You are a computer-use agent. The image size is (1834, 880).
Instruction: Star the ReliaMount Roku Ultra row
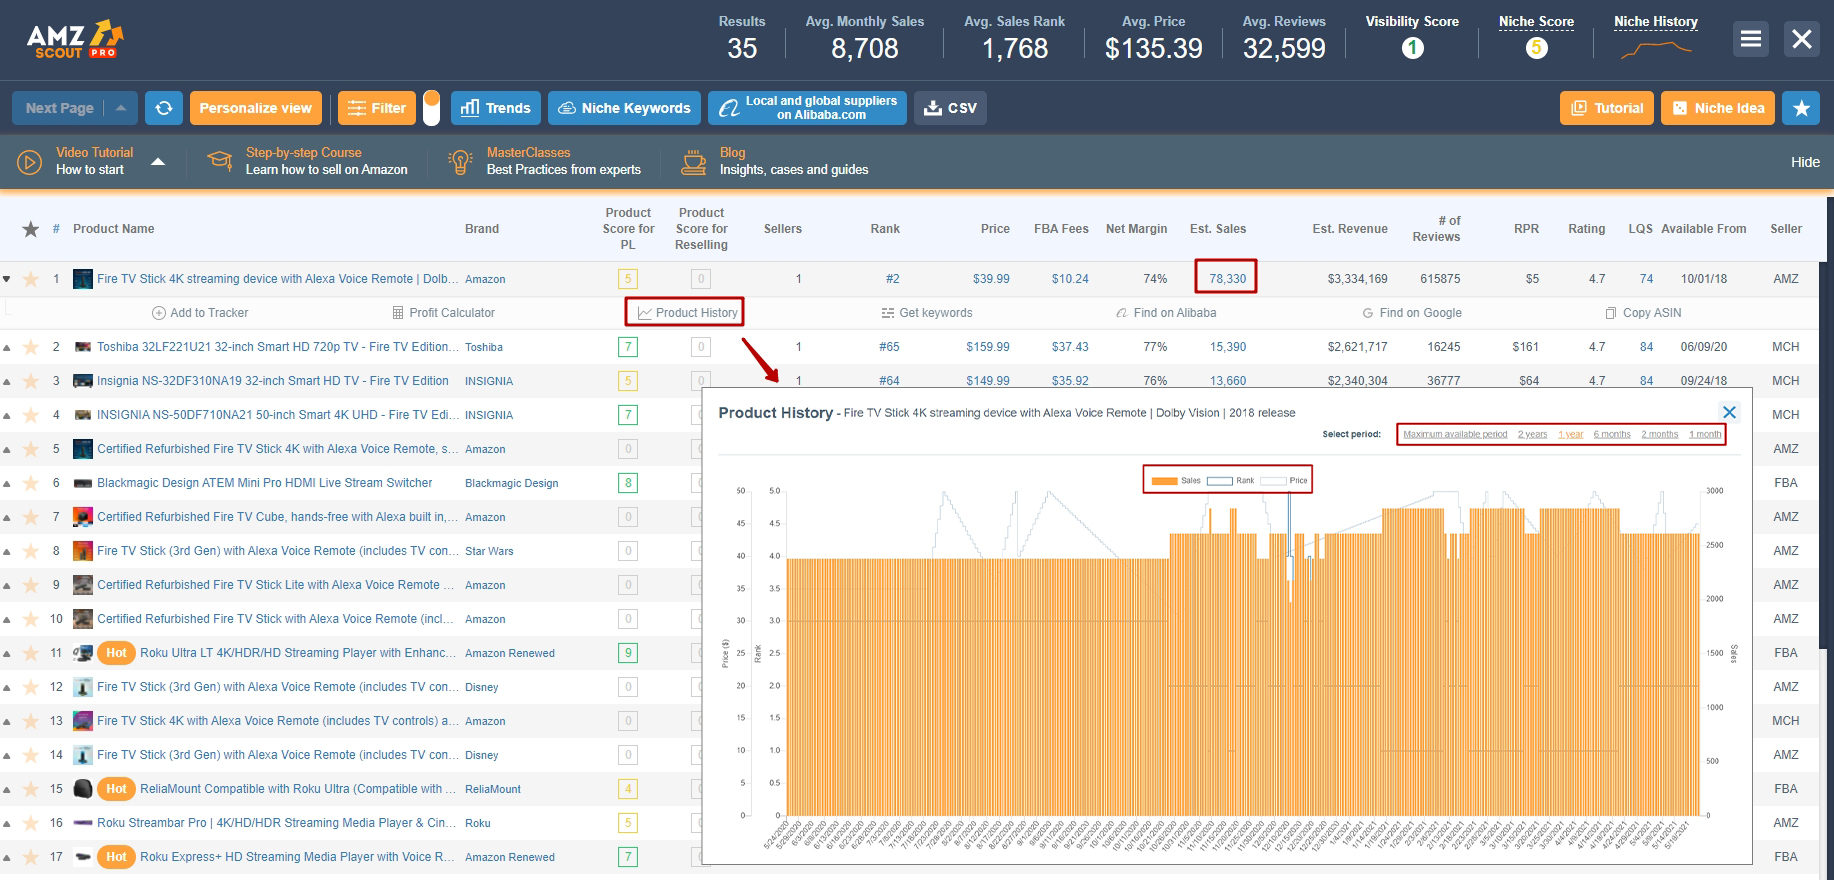point(31,789)
